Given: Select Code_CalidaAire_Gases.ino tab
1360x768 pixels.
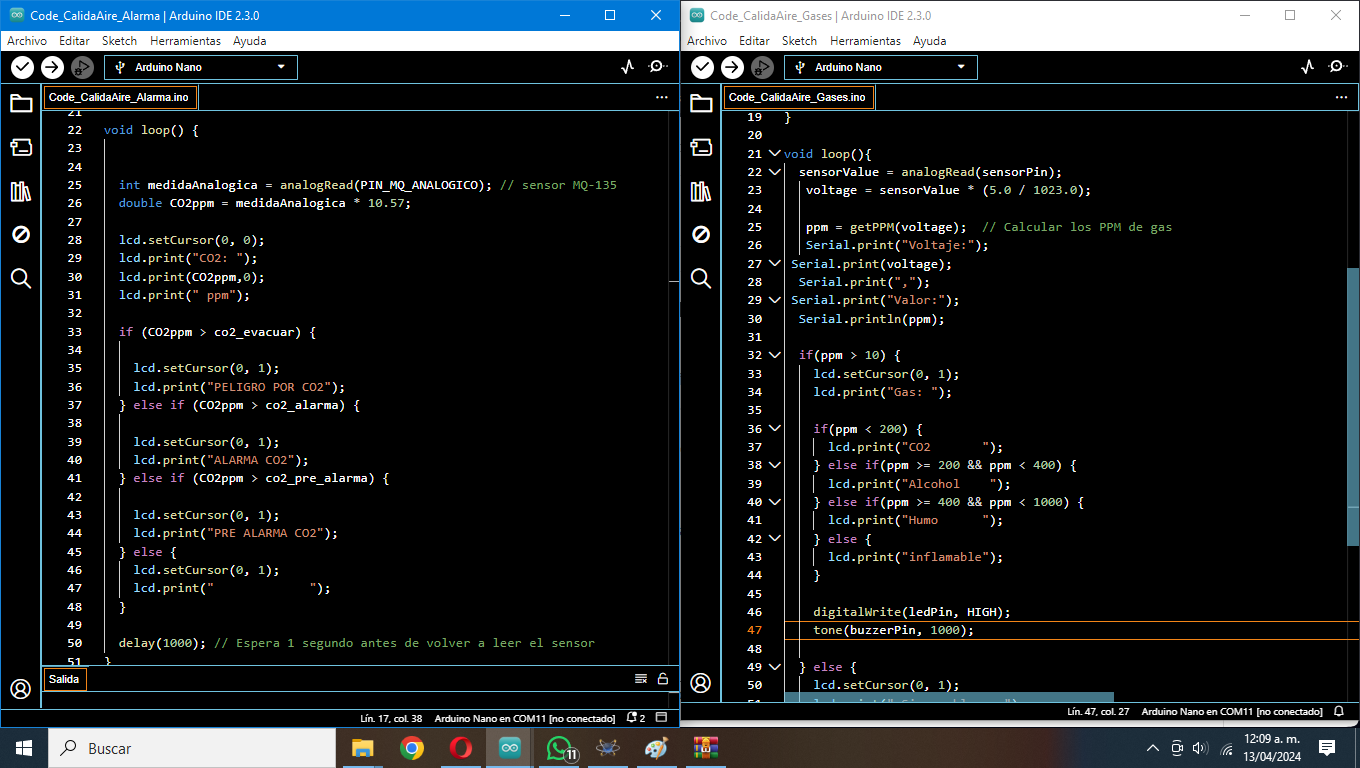Looking at the screenshot, I should [x=798, y=97].
